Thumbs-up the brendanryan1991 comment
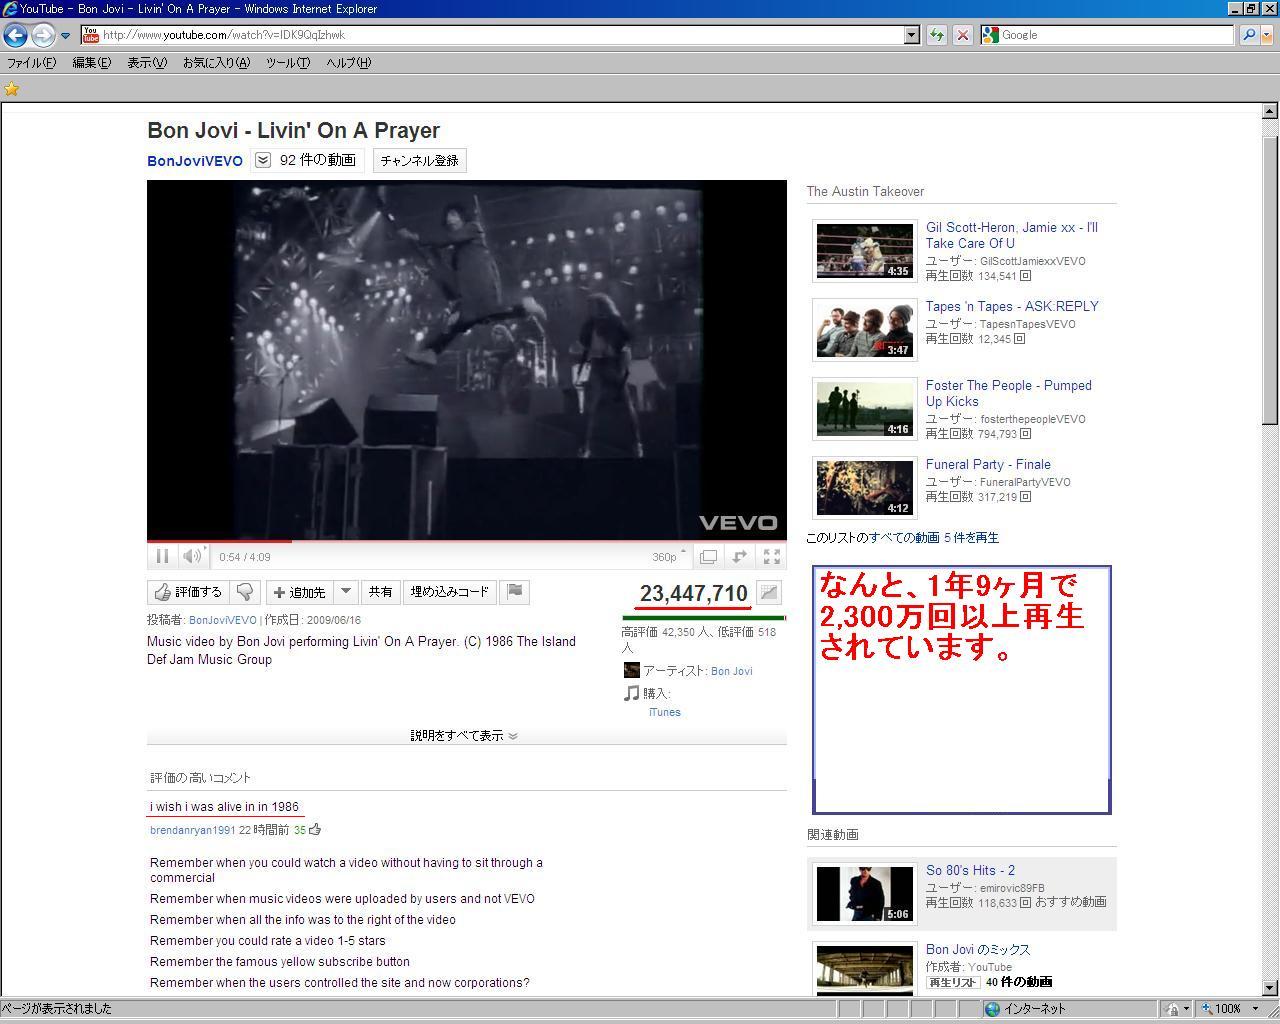 315,829
